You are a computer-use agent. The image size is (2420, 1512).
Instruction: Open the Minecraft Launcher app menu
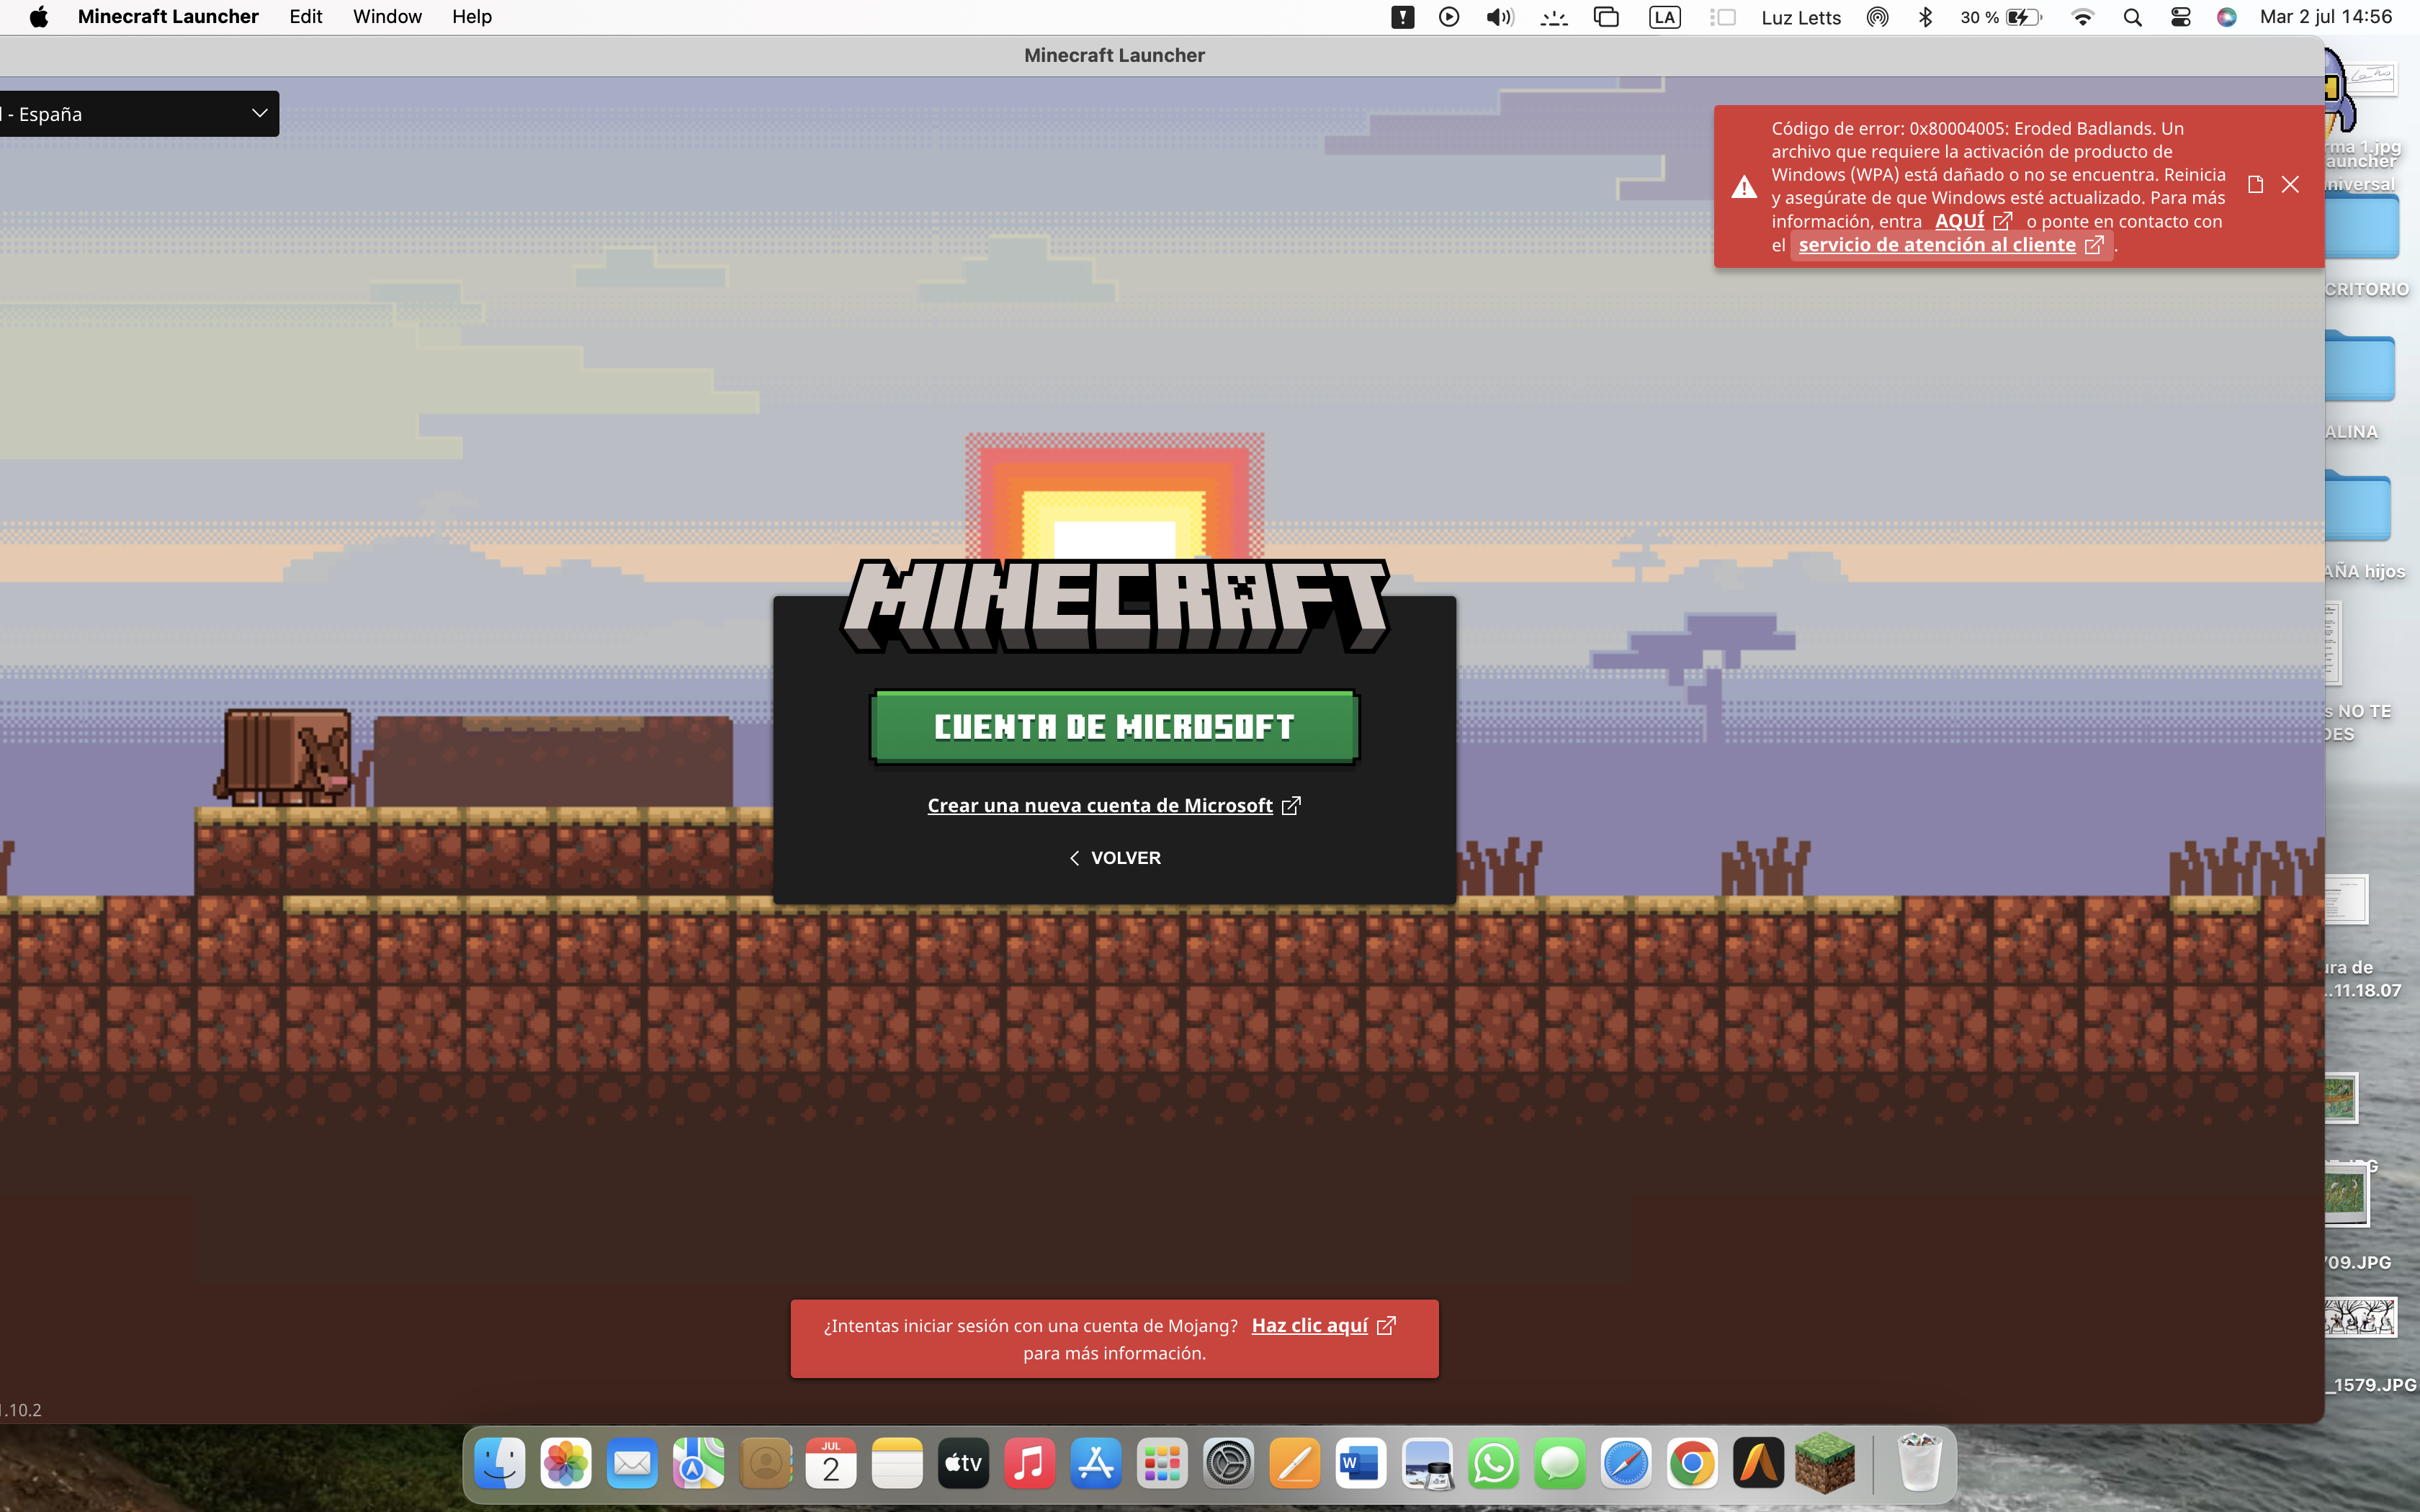point(168,17)
